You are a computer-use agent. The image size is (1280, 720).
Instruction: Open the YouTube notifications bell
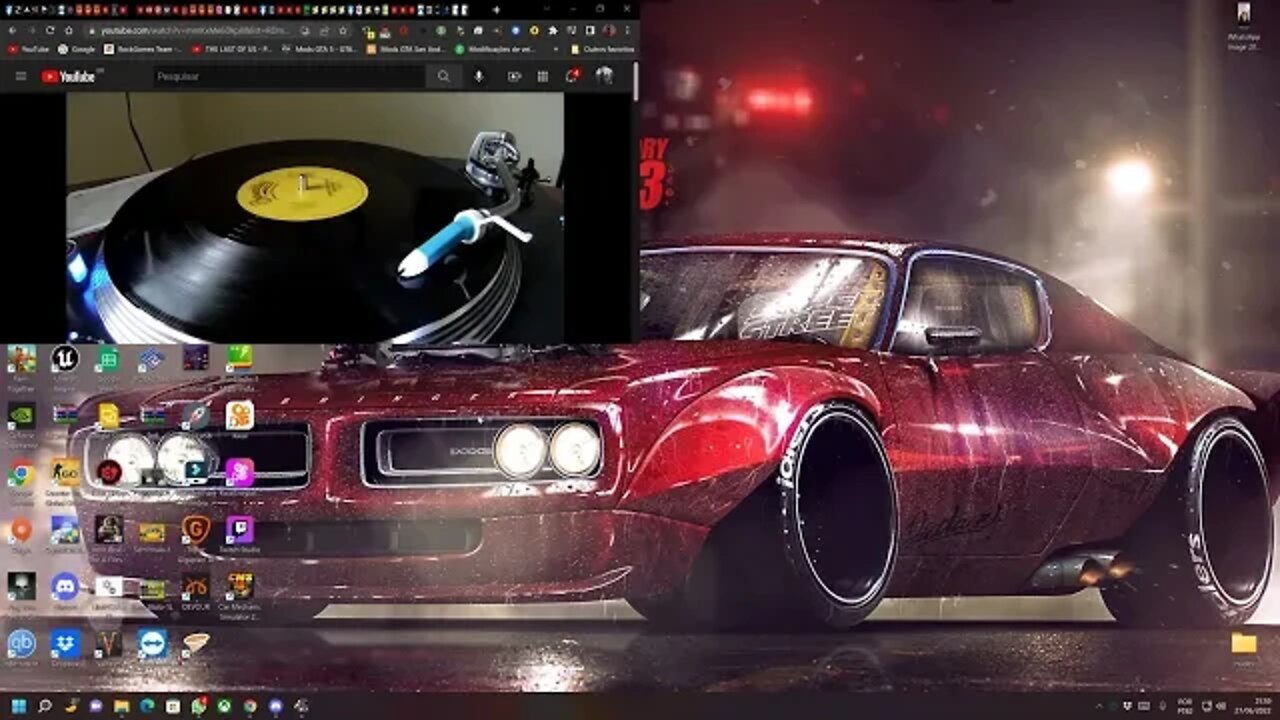tap(572, 76)
